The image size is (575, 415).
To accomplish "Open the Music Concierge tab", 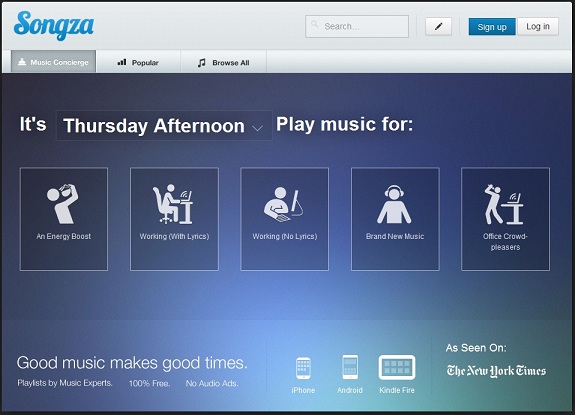I will pos(54,62).
